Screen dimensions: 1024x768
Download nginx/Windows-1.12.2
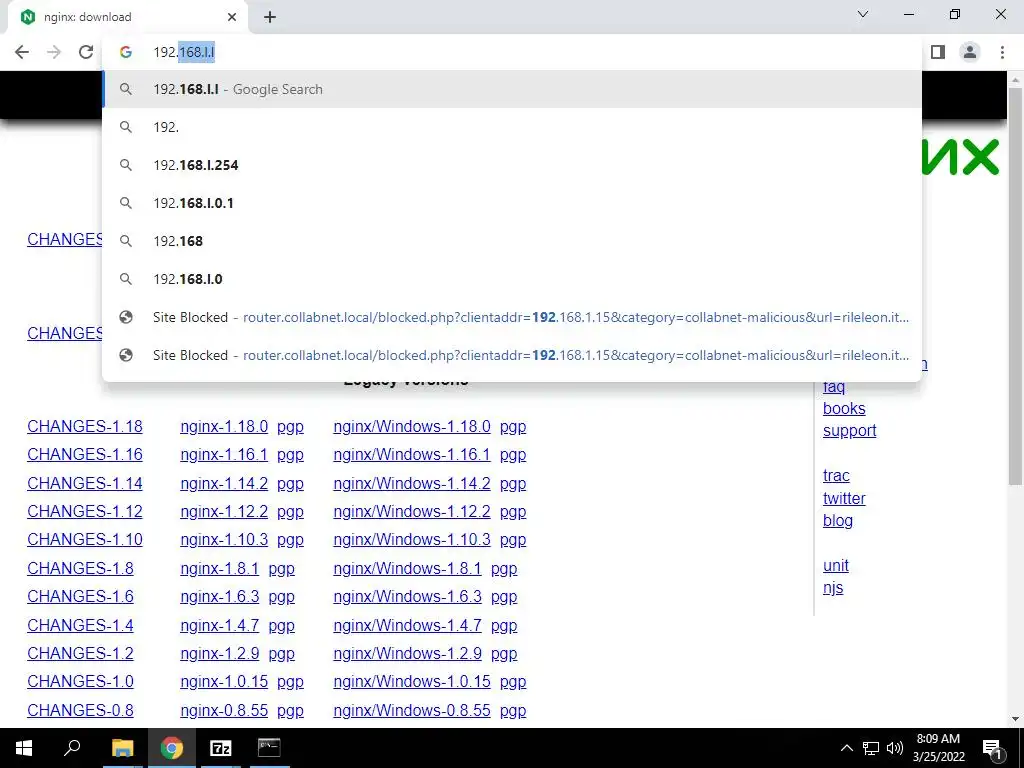point(412,511)
